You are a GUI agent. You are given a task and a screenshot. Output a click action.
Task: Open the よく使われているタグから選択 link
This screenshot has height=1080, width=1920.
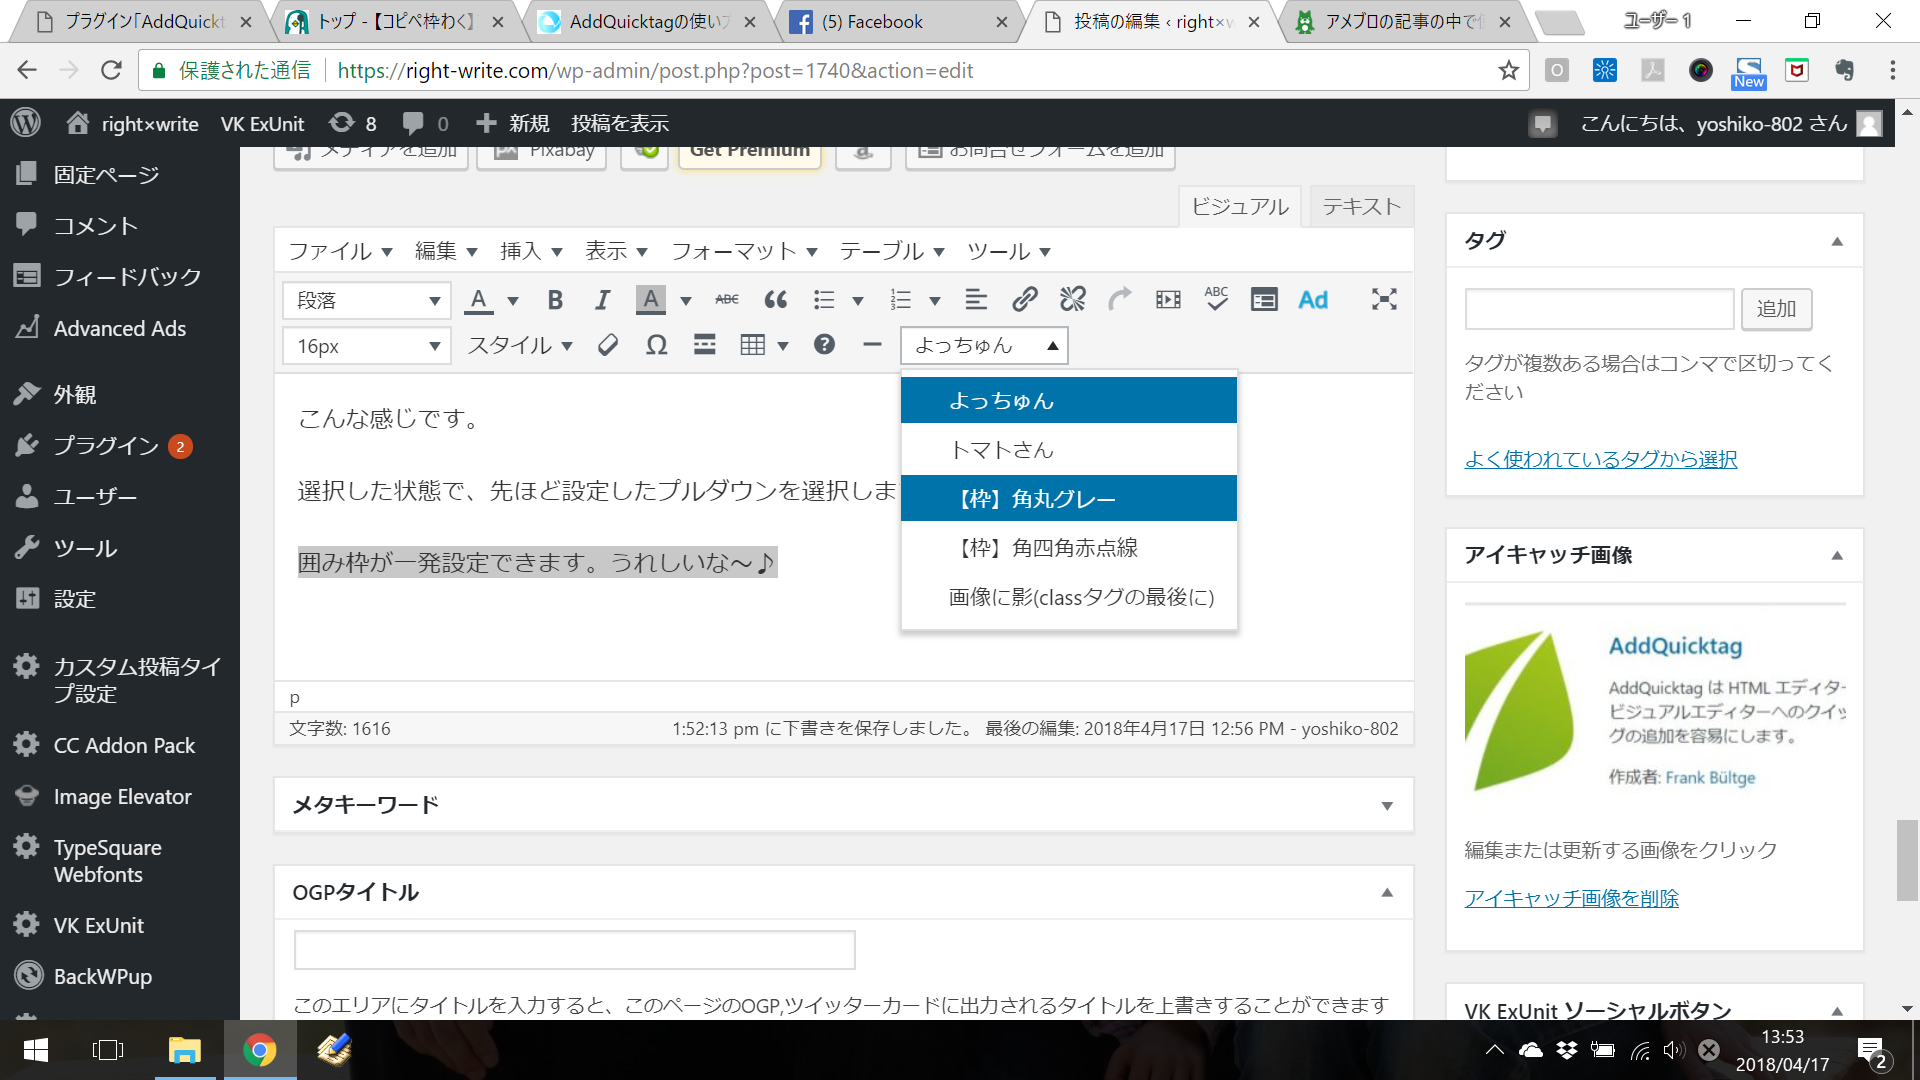1600,459
